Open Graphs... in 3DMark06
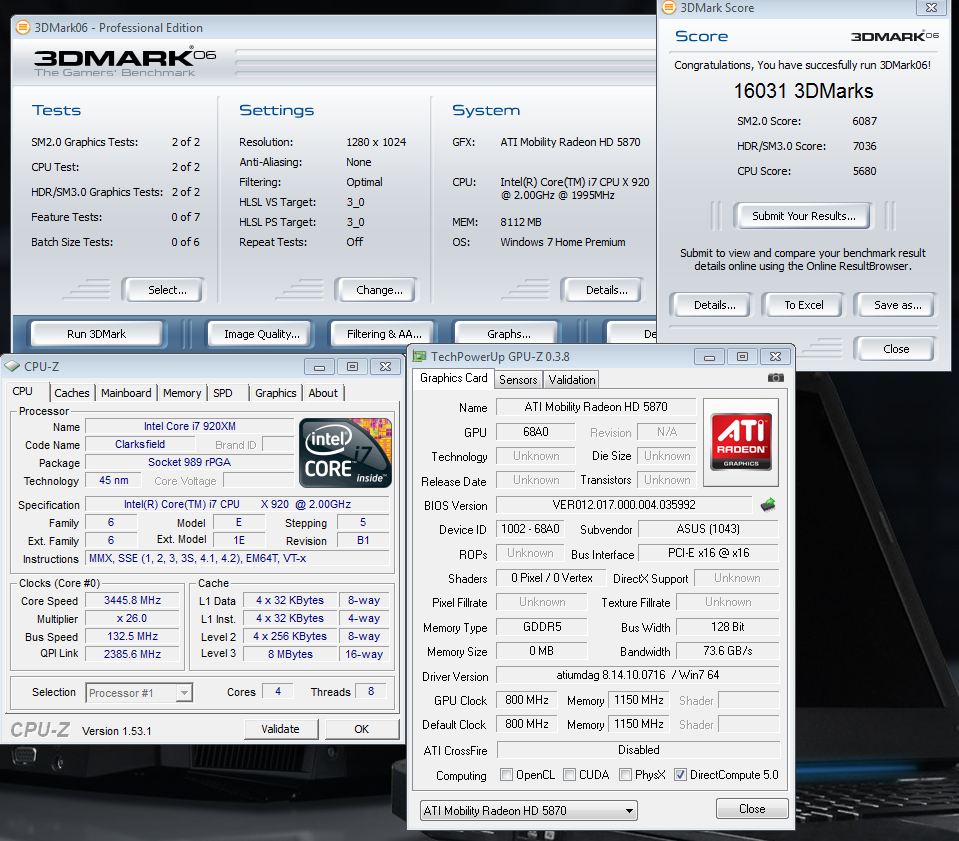The width and height of the screenshot is (959, 841). click(x=506, y=334)
